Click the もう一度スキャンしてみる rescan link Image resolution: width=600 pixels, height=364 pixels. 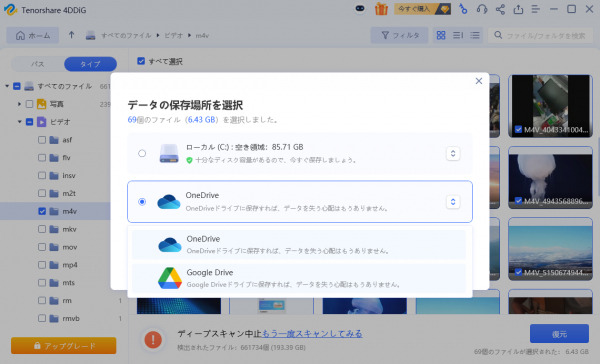312,334
